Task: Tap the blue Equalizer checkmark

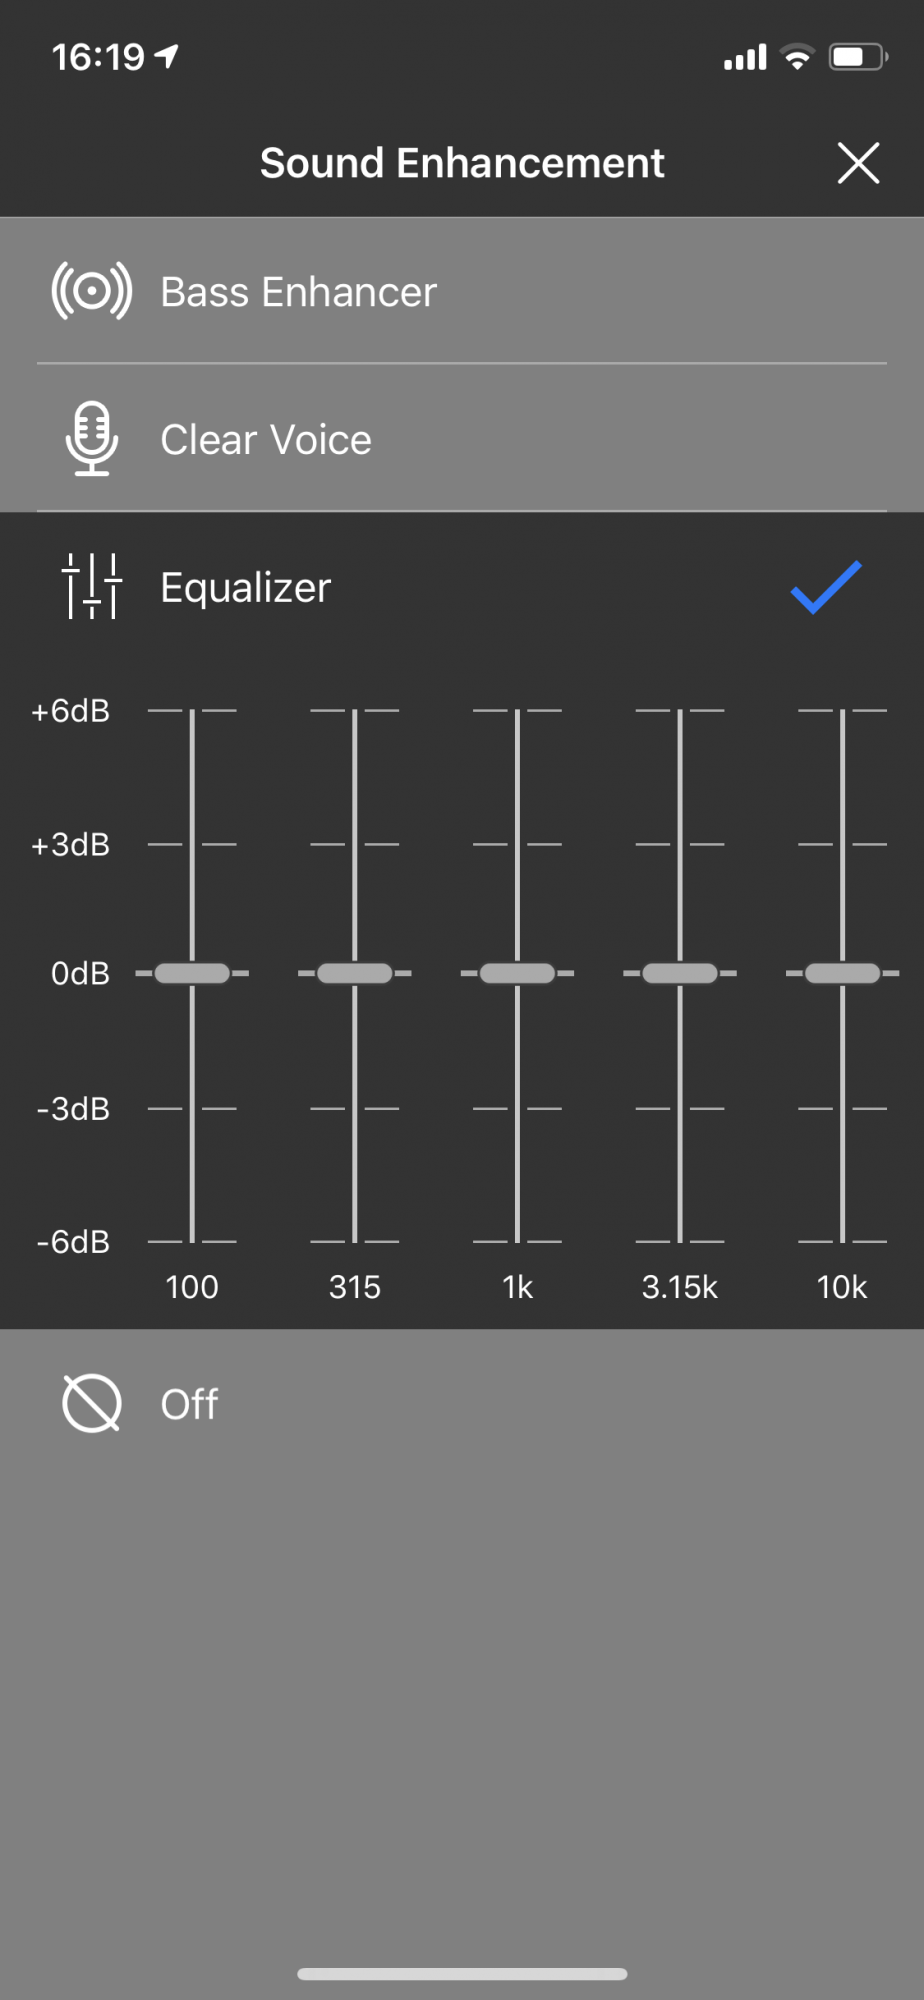Action: point(826,587)
